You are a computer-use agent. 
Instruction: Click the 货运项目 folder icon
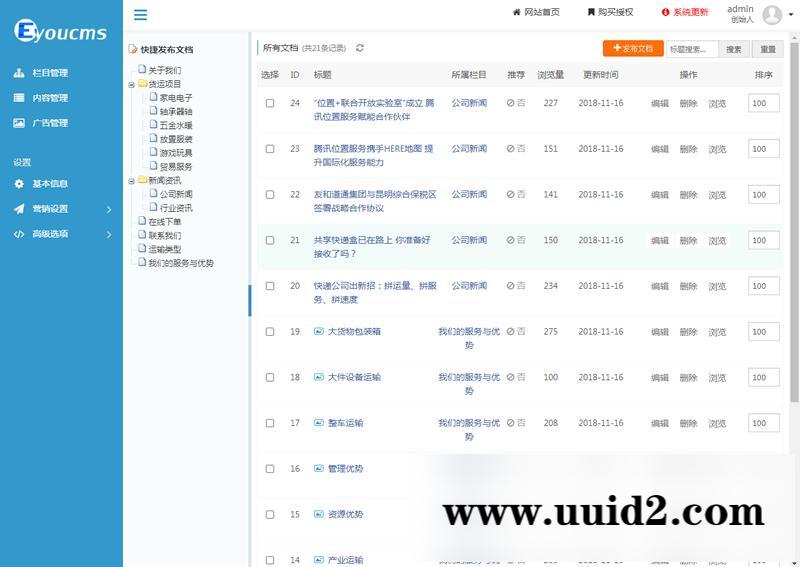click(x=143, y=83)
